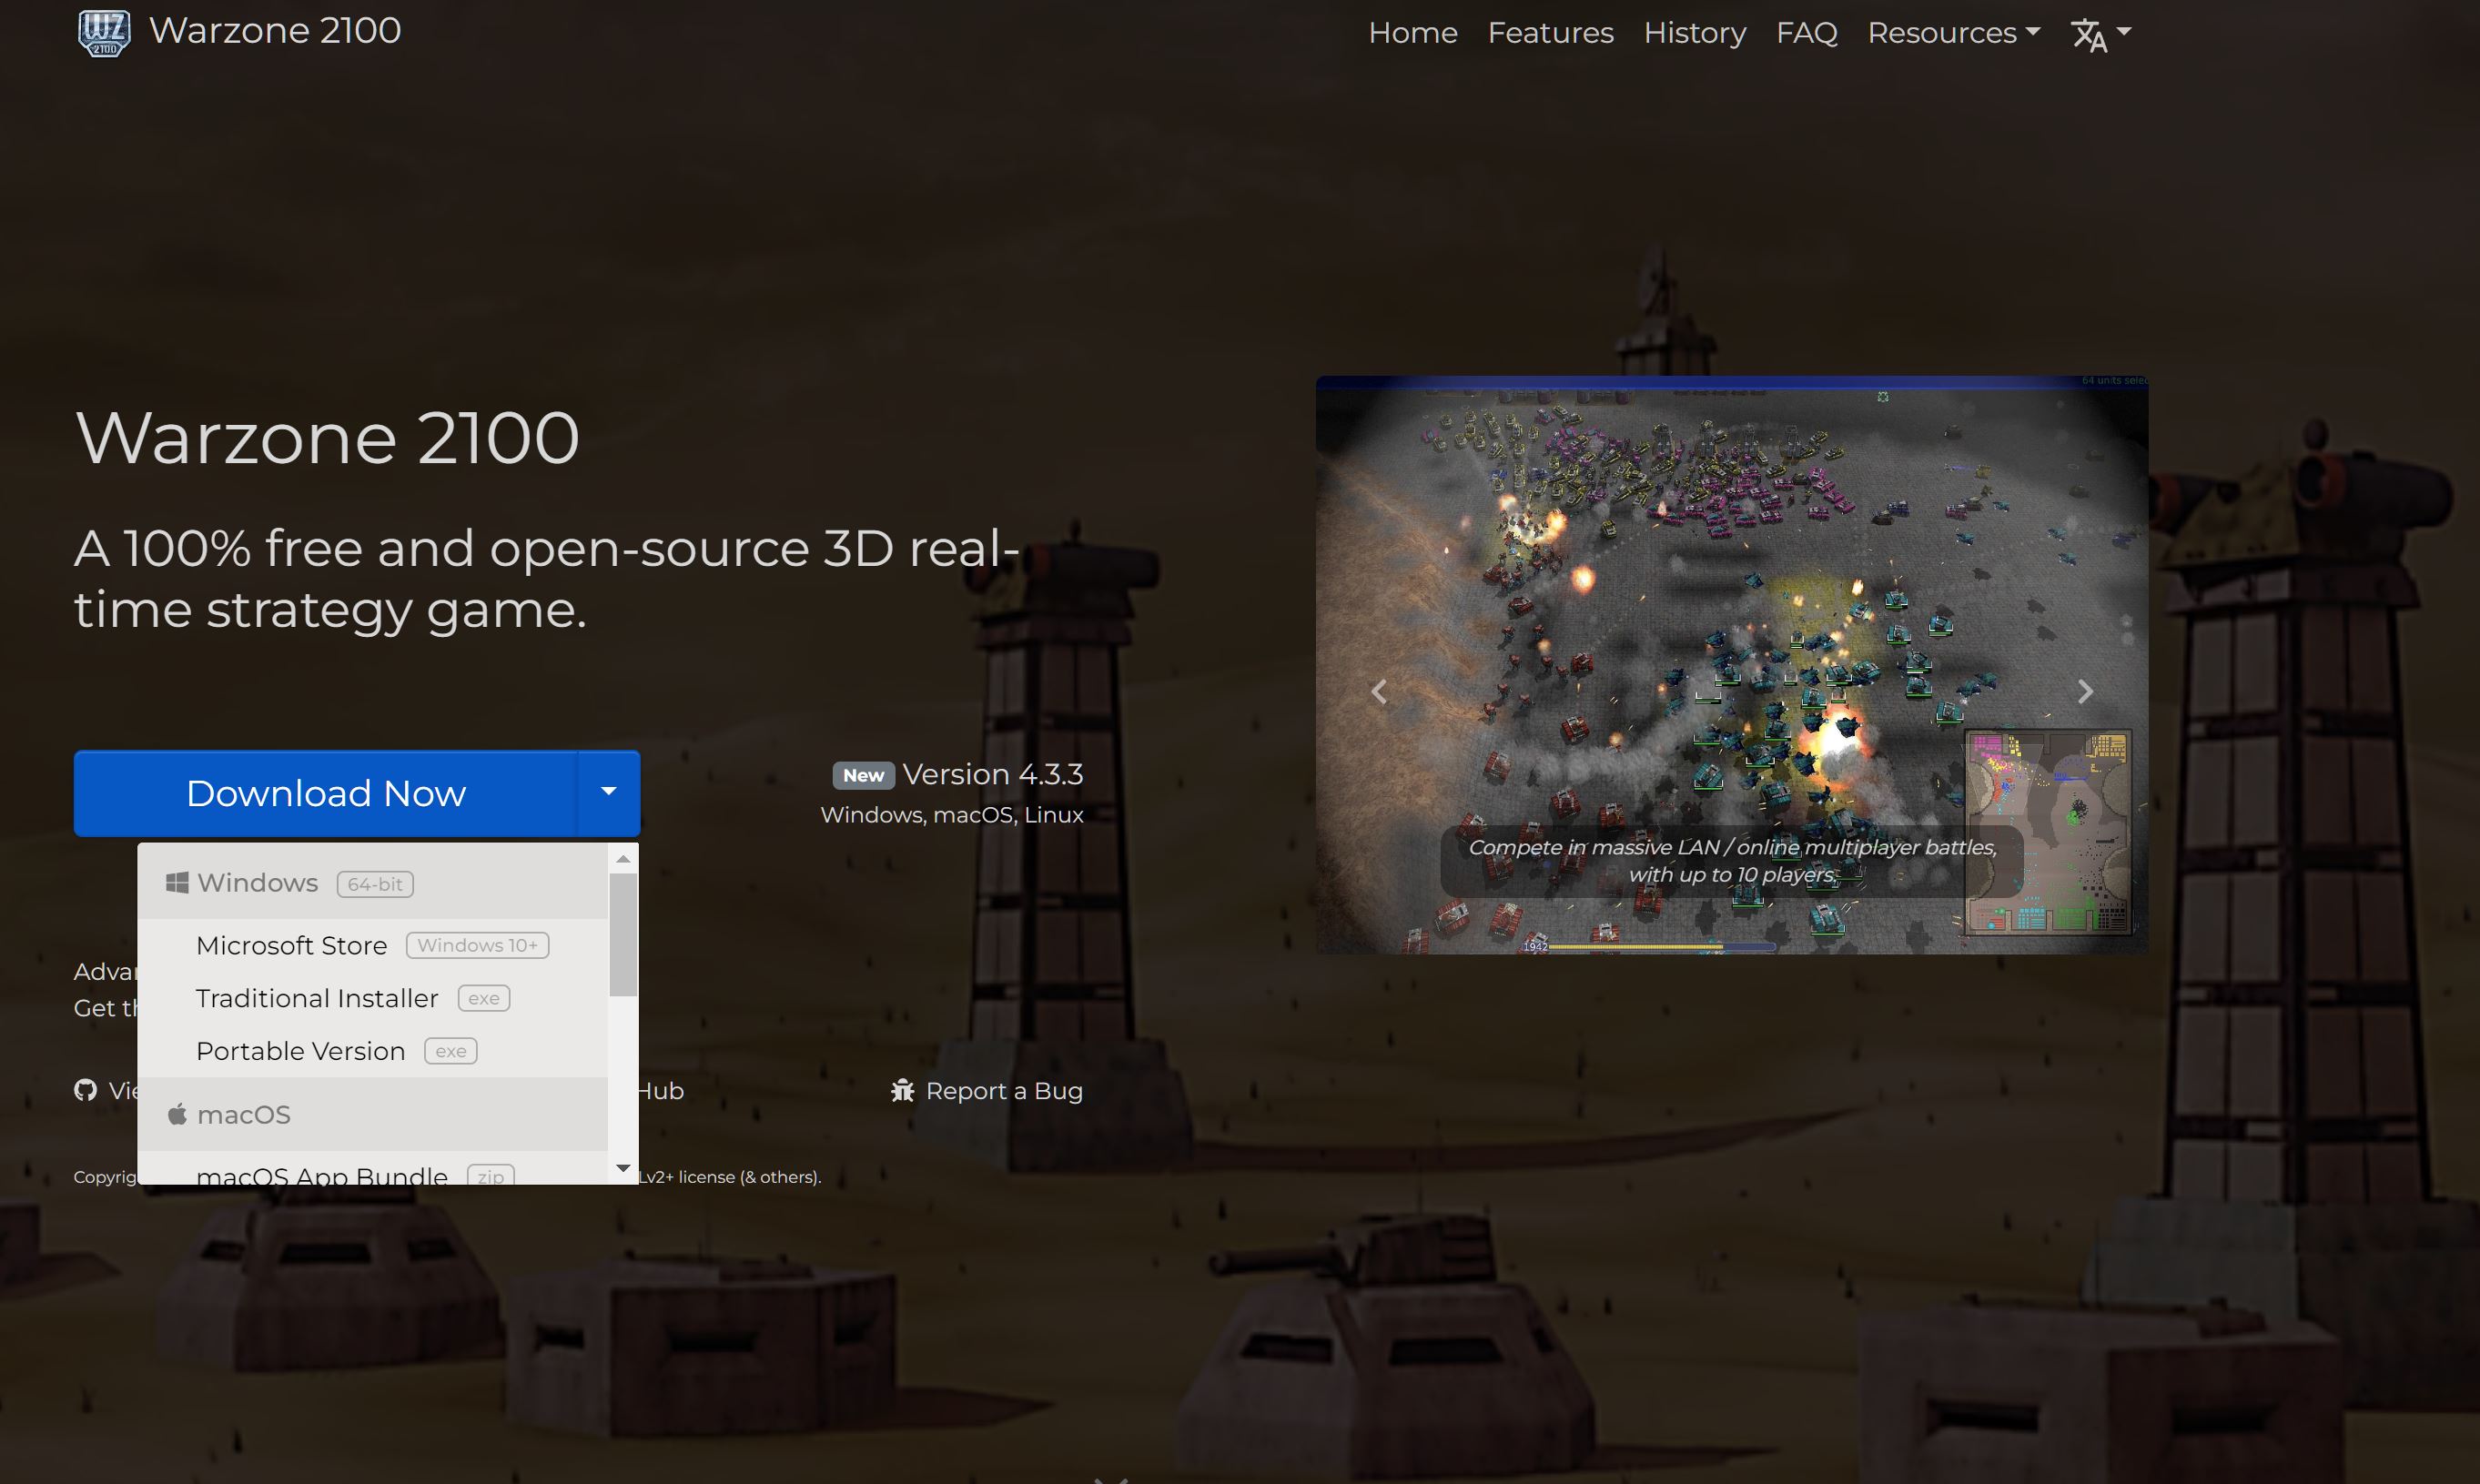
Task: Choose Traditional Installer exe download
Action: 372,998
